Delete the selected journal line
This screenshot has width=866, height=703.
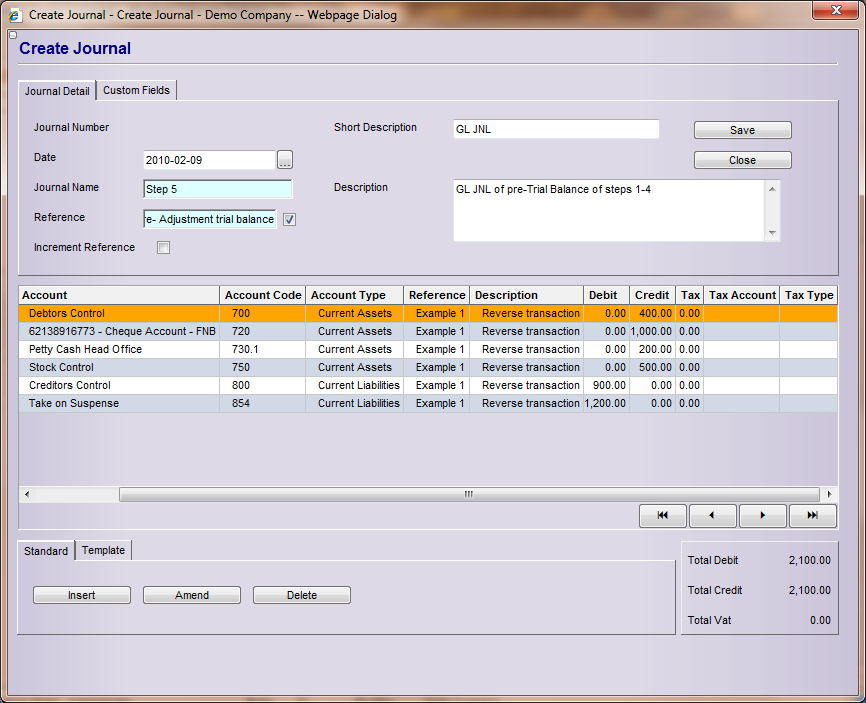coord(302,595)
